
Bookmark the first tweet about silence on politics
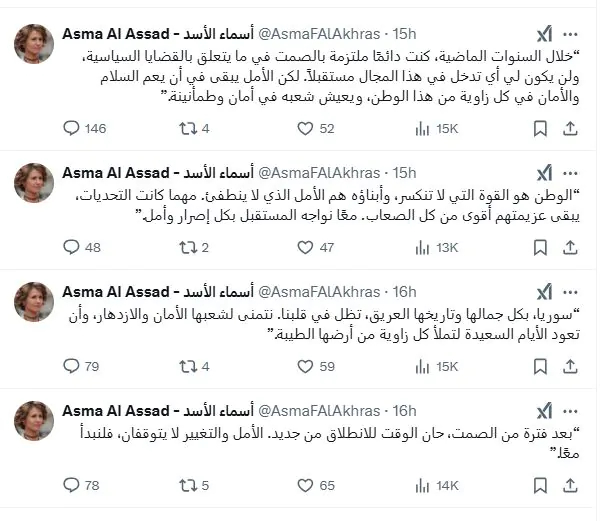[540, 128]
